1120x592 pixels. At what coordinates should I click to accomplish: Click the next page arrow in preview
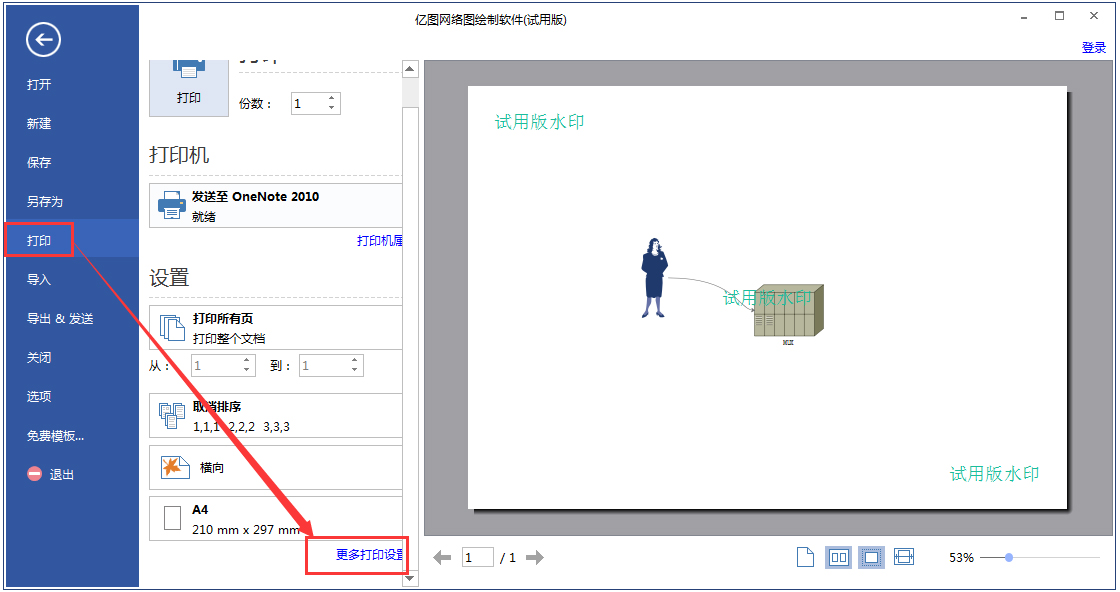point(535,557)
